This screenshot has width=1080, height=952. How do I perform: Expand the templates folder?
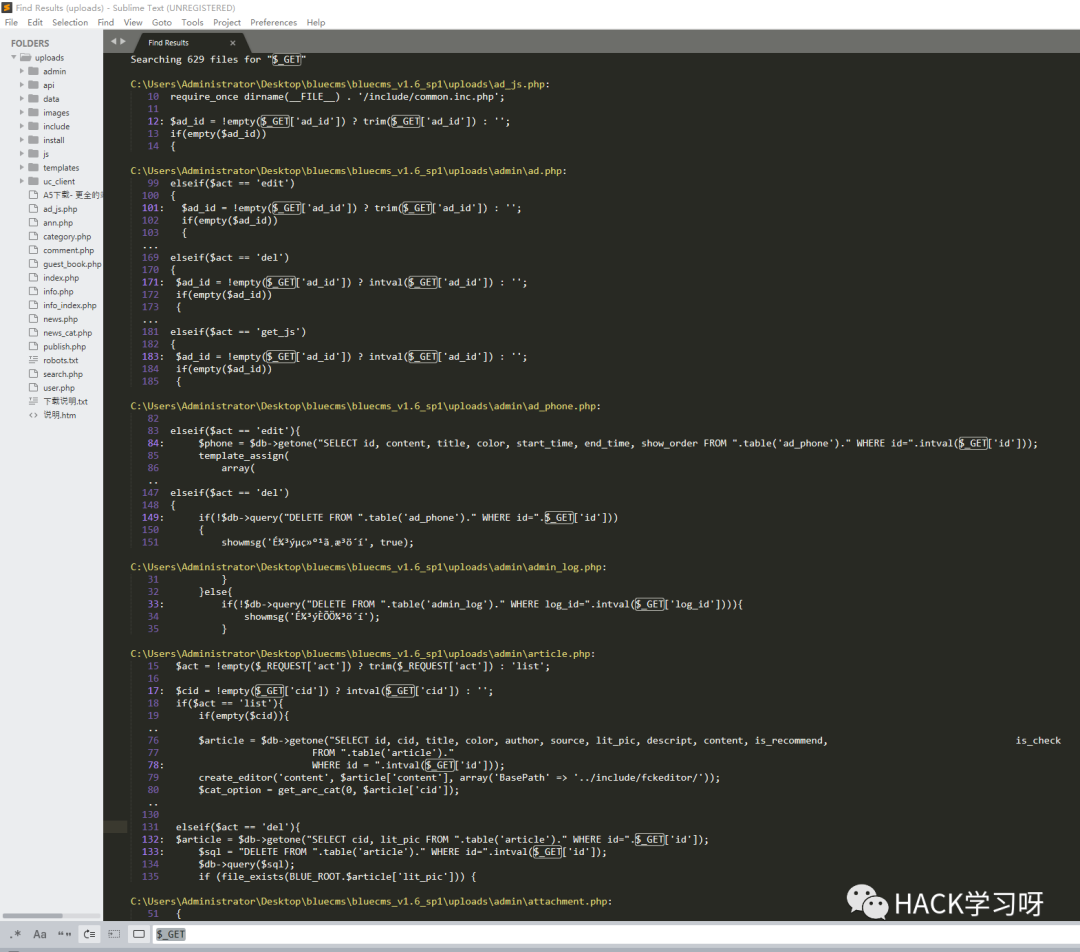21,167
